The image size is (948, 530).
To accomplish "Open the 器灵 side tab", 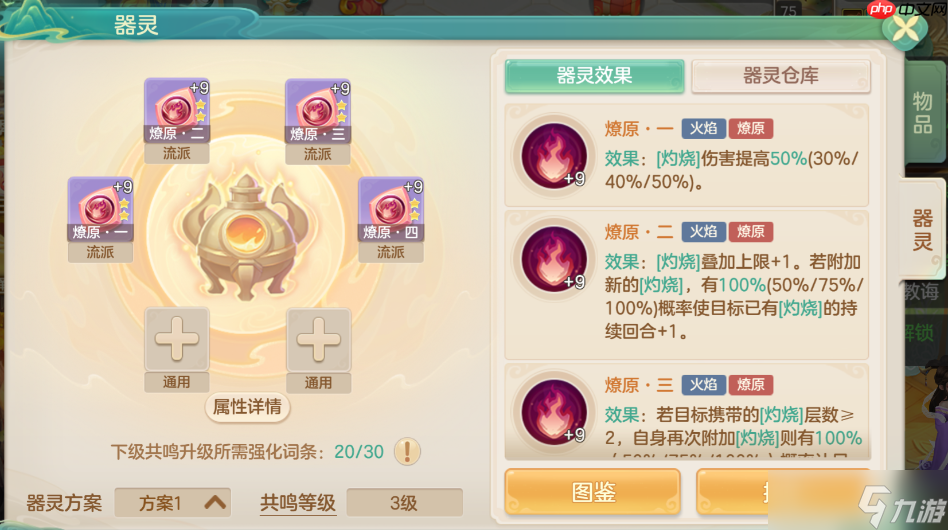I will pos(923,230).
